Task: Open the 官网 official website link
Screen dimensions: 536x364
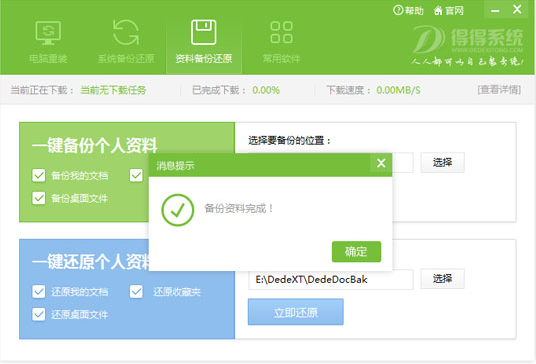Action: click(x=448, y=11)
